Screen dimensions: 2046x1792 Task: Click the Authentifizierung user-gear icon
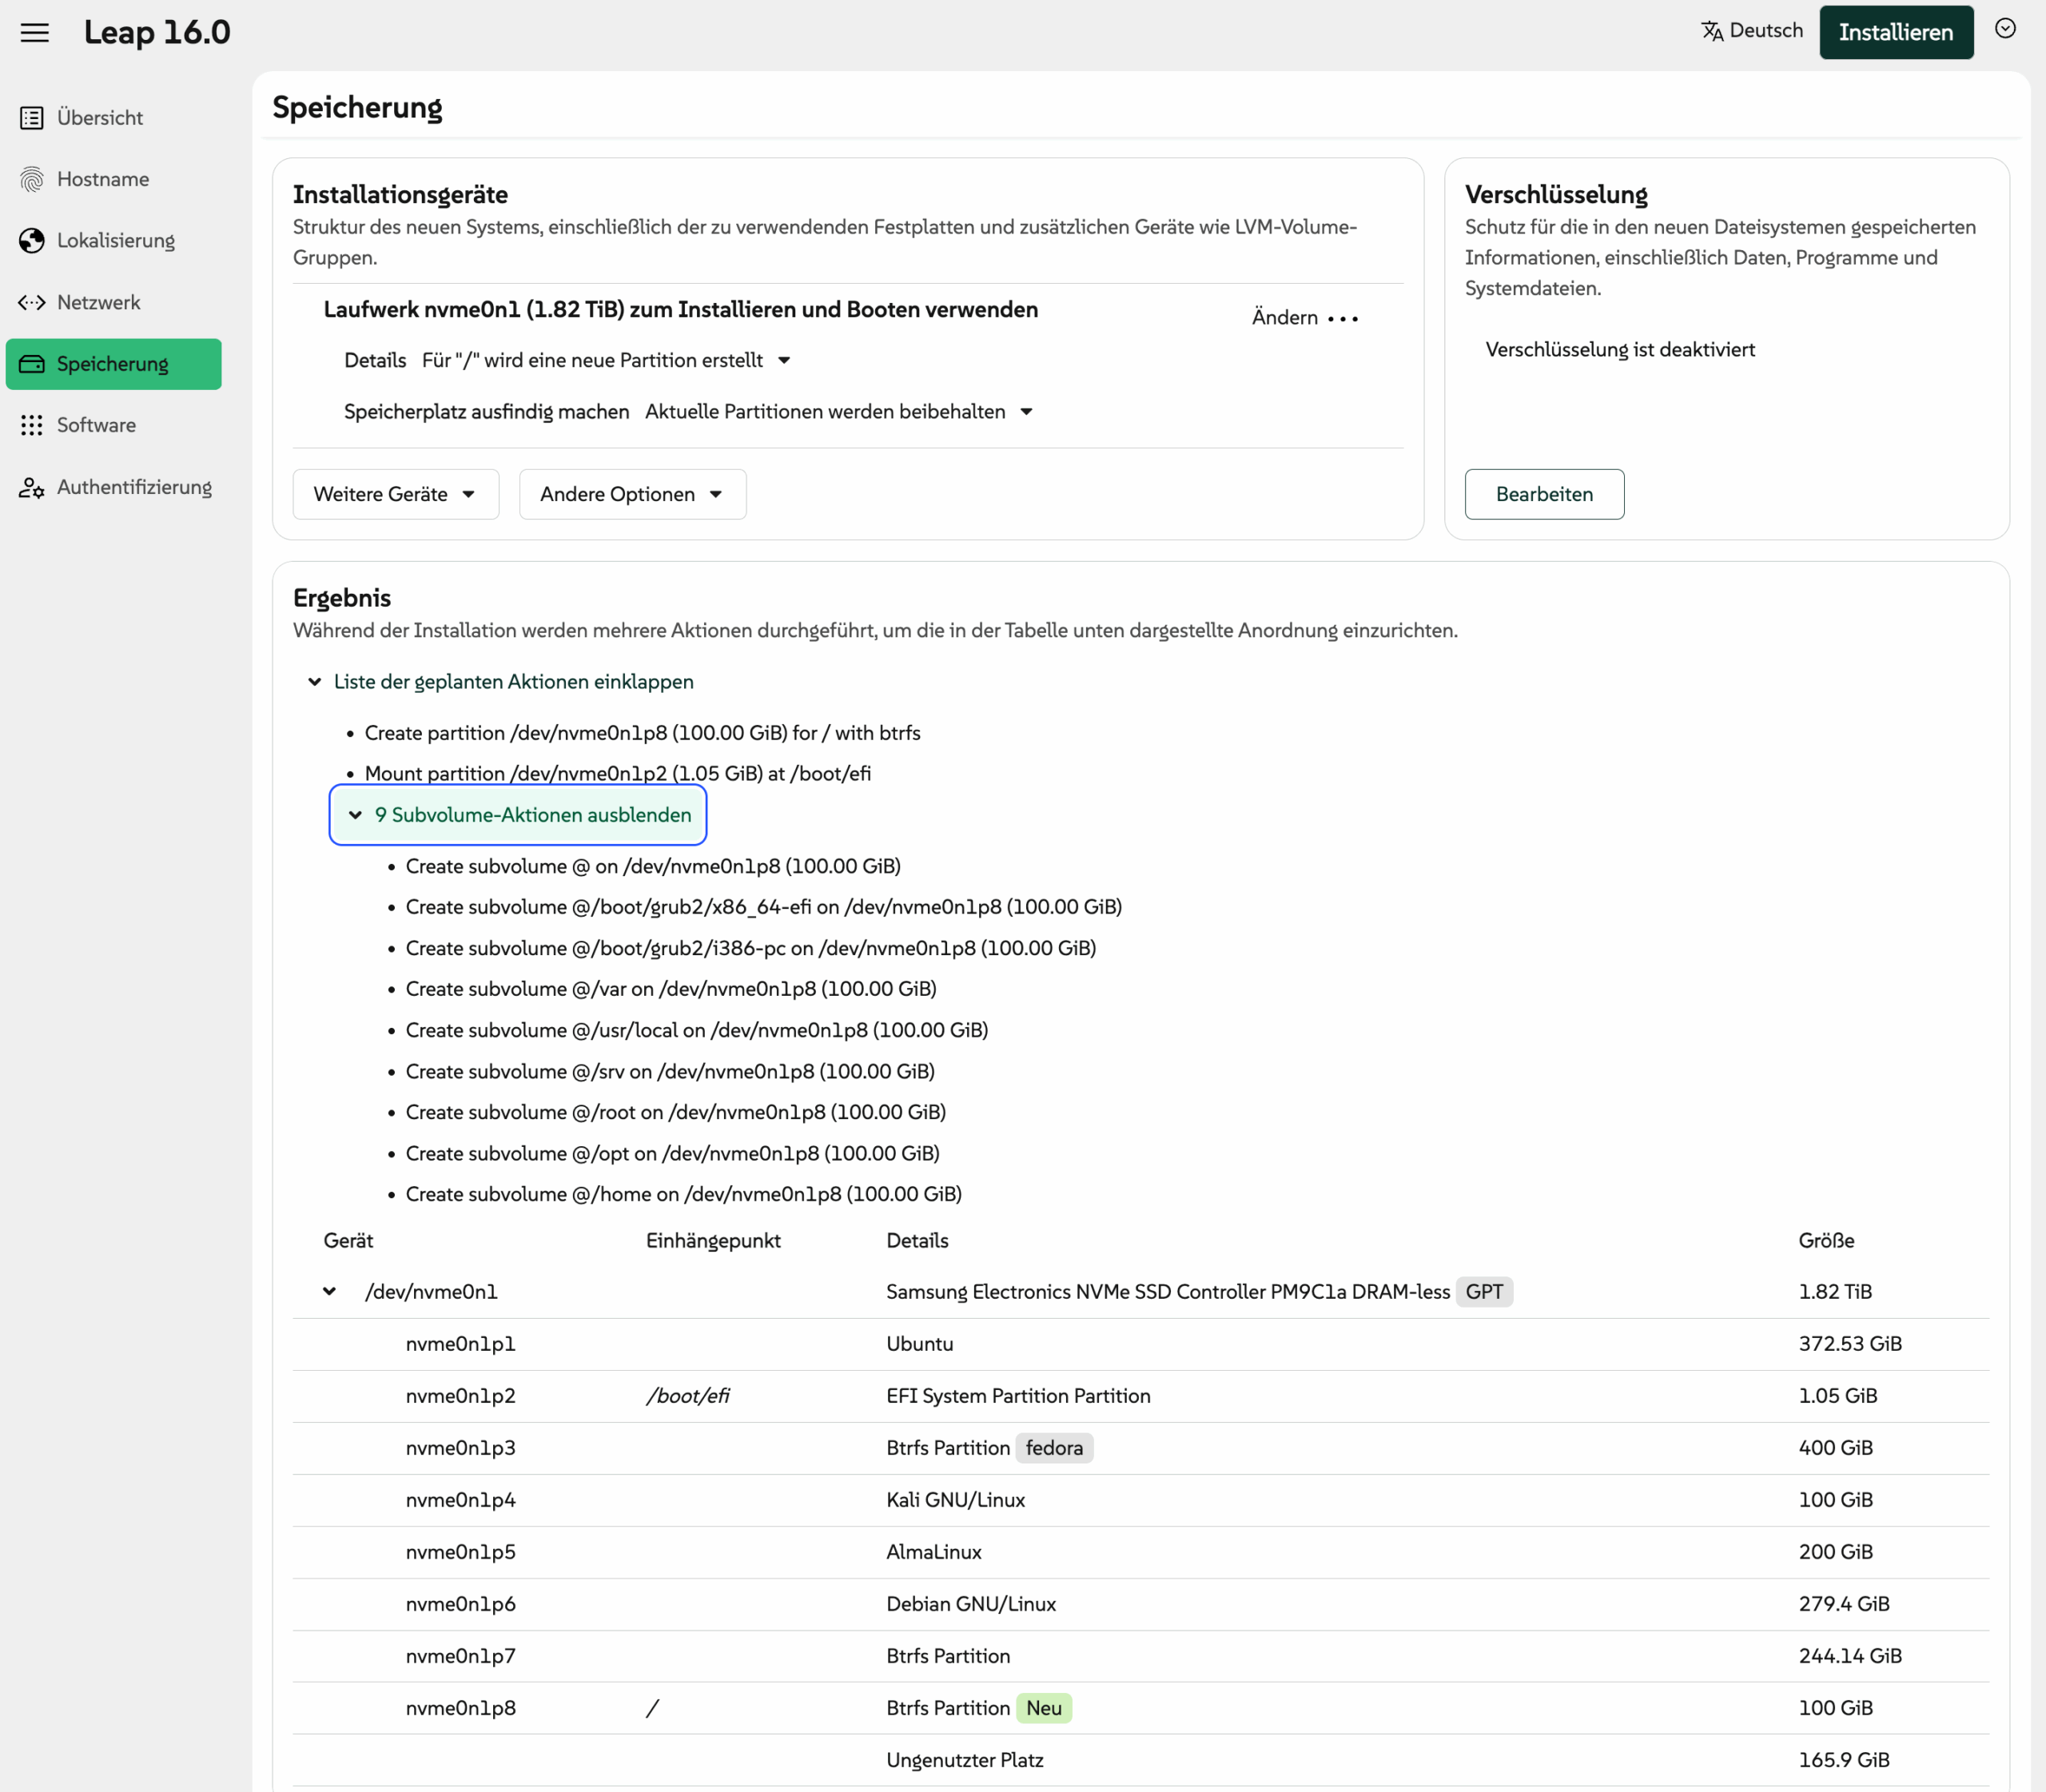[32, 487]
